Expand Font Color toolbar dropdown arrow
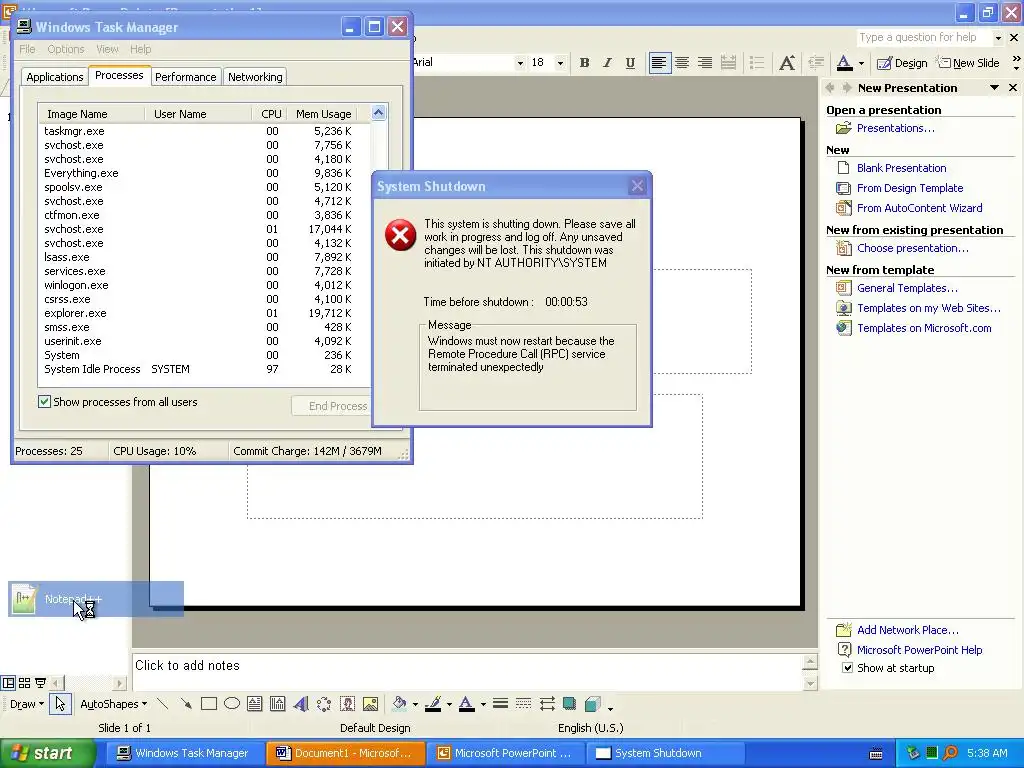This screenshot has height=768, width=1024. click(861, 63)
